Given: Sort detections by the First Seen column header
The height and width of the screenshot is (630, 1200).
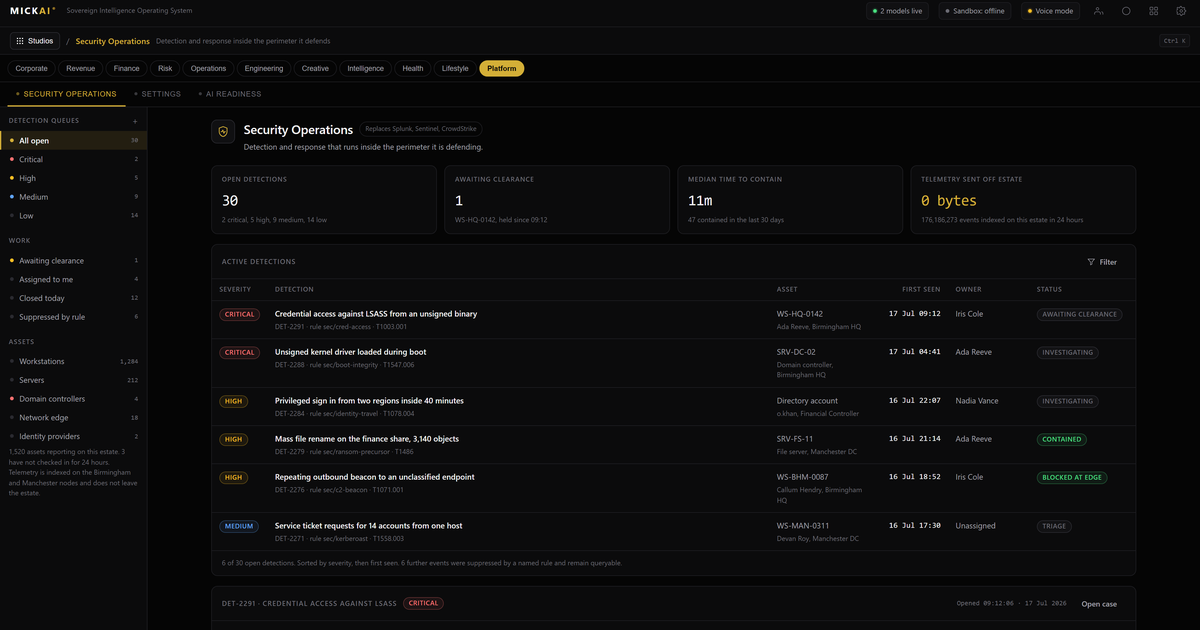Looking at the screenshot, I should tap(921, 289).
